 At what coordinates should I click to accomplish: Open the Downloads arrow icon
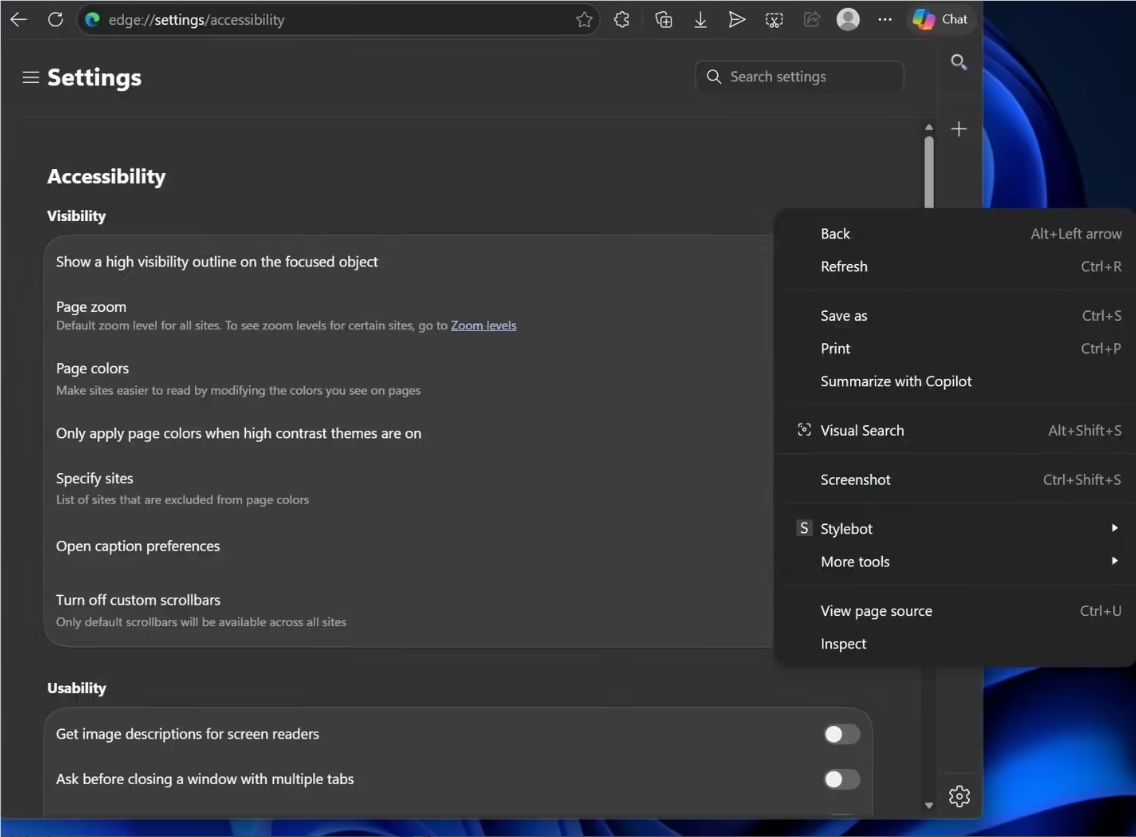(x=700, y=19)
